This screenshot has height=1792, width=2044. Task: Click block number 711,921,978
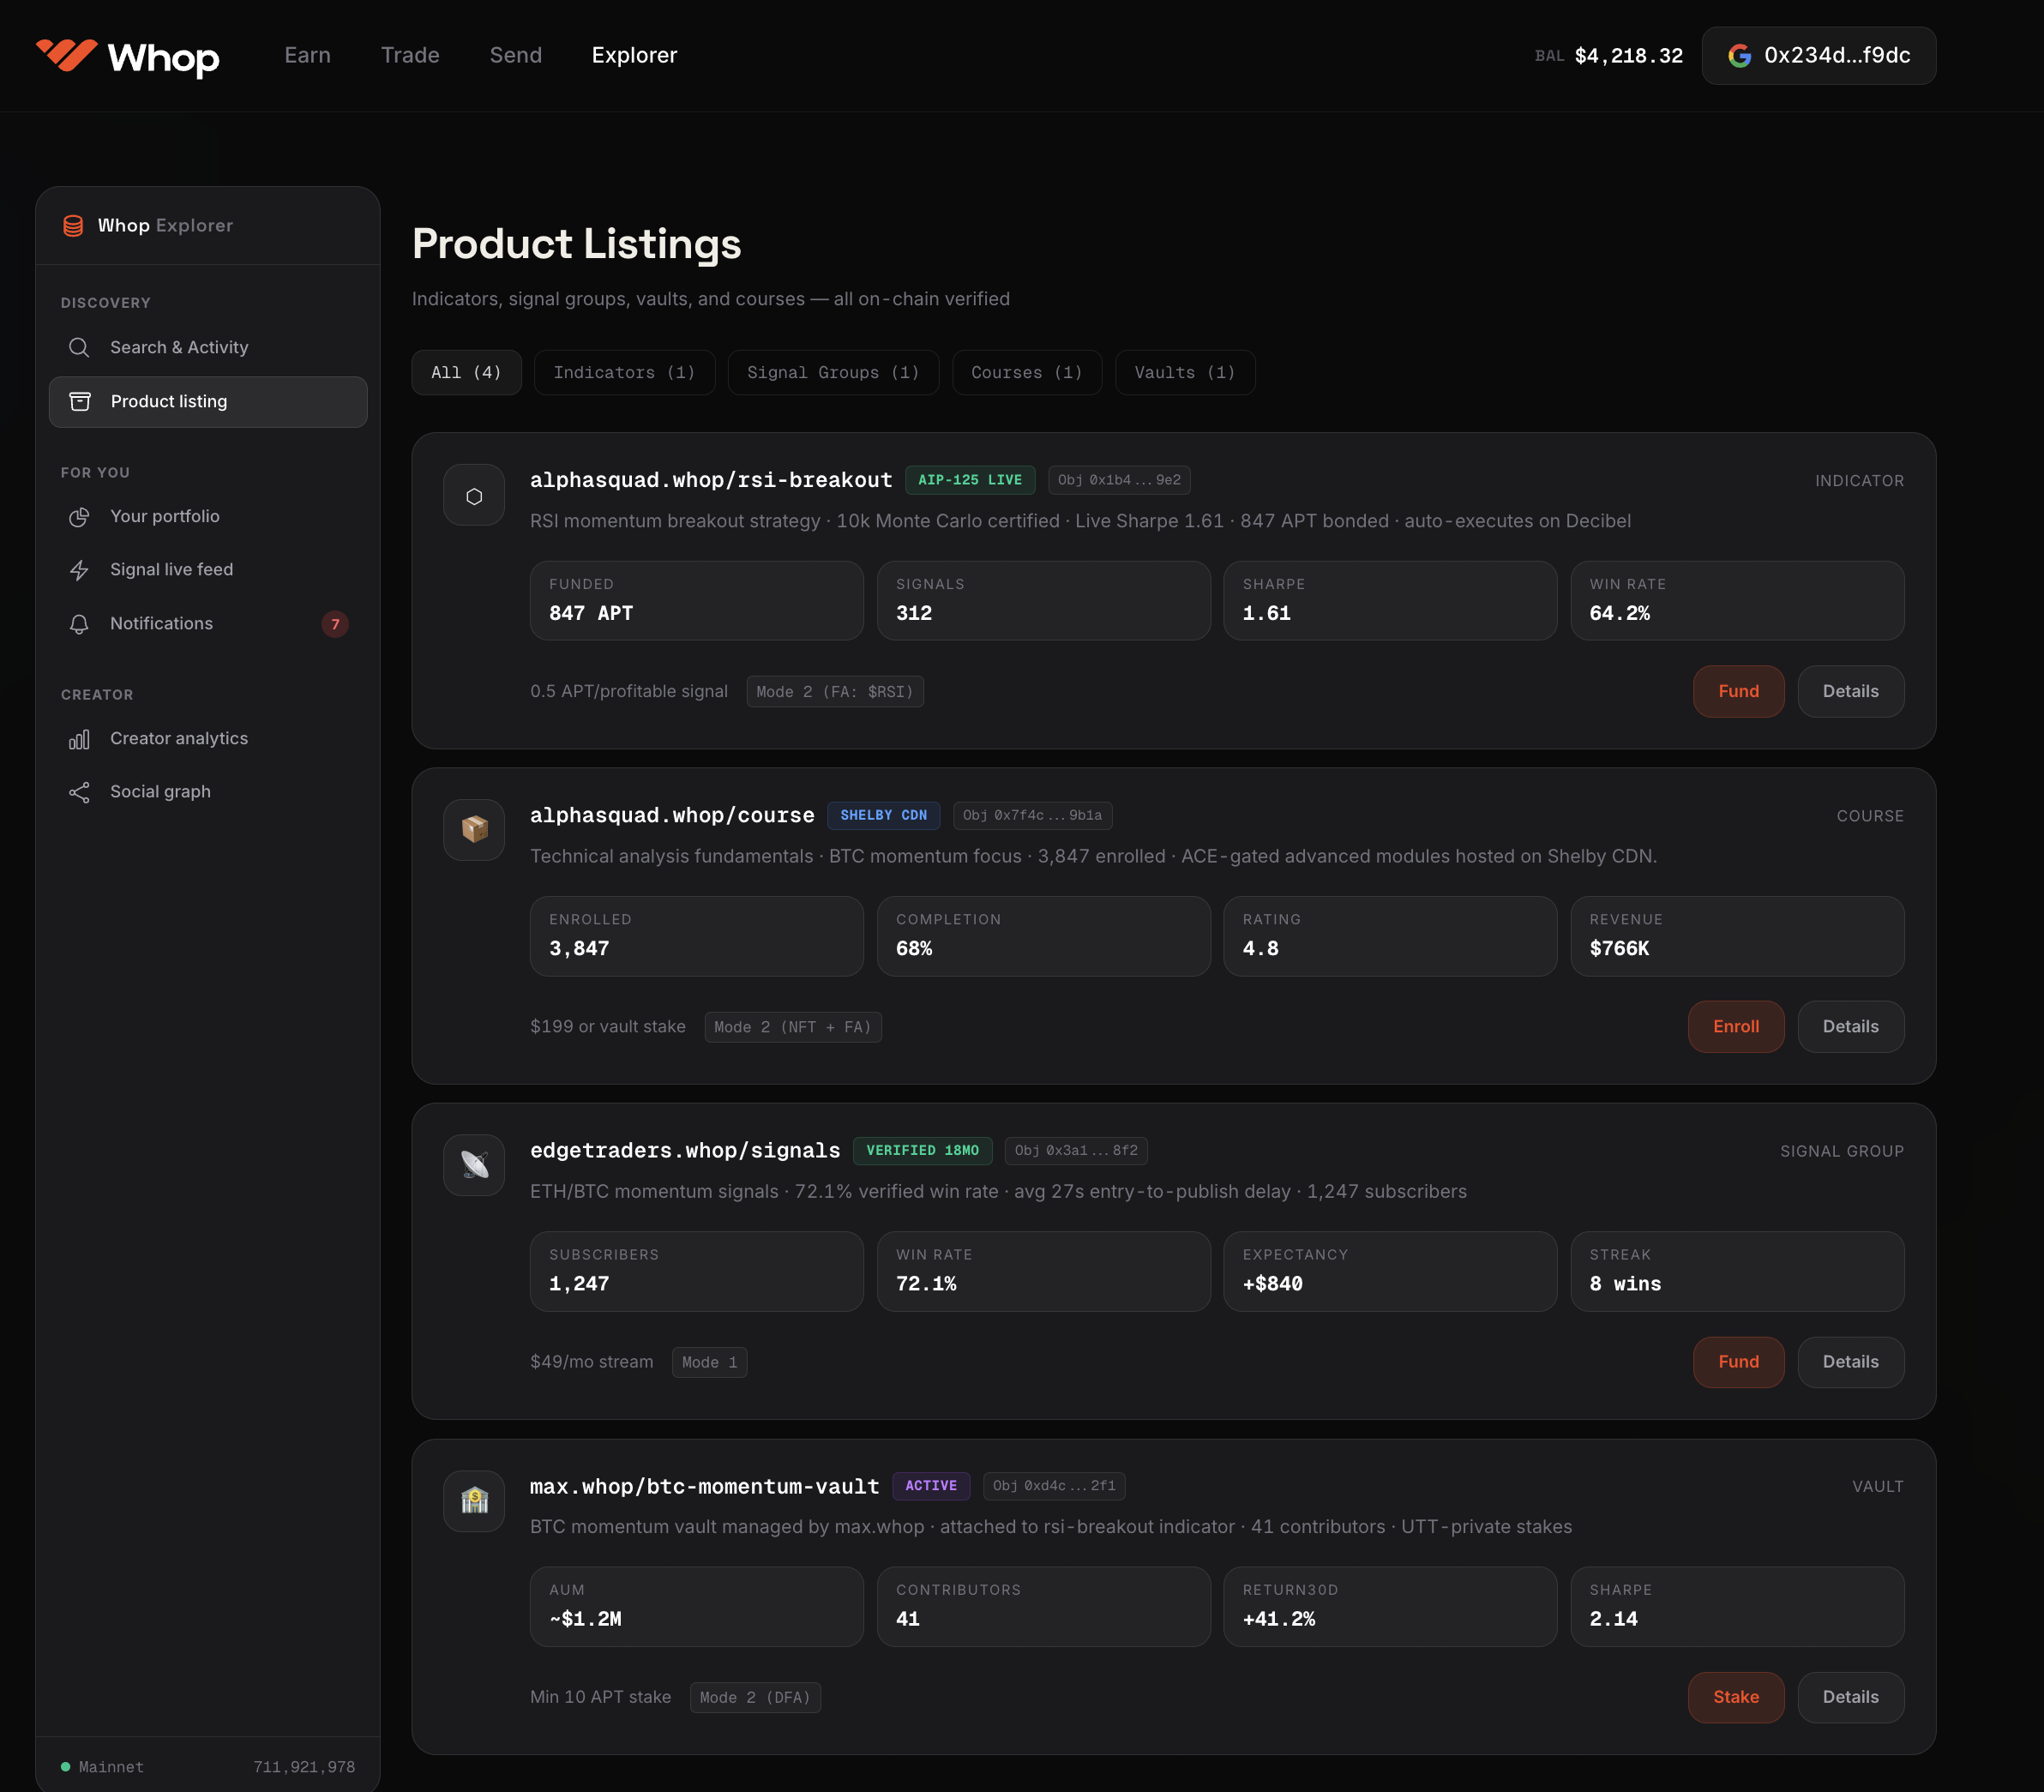304,1767
